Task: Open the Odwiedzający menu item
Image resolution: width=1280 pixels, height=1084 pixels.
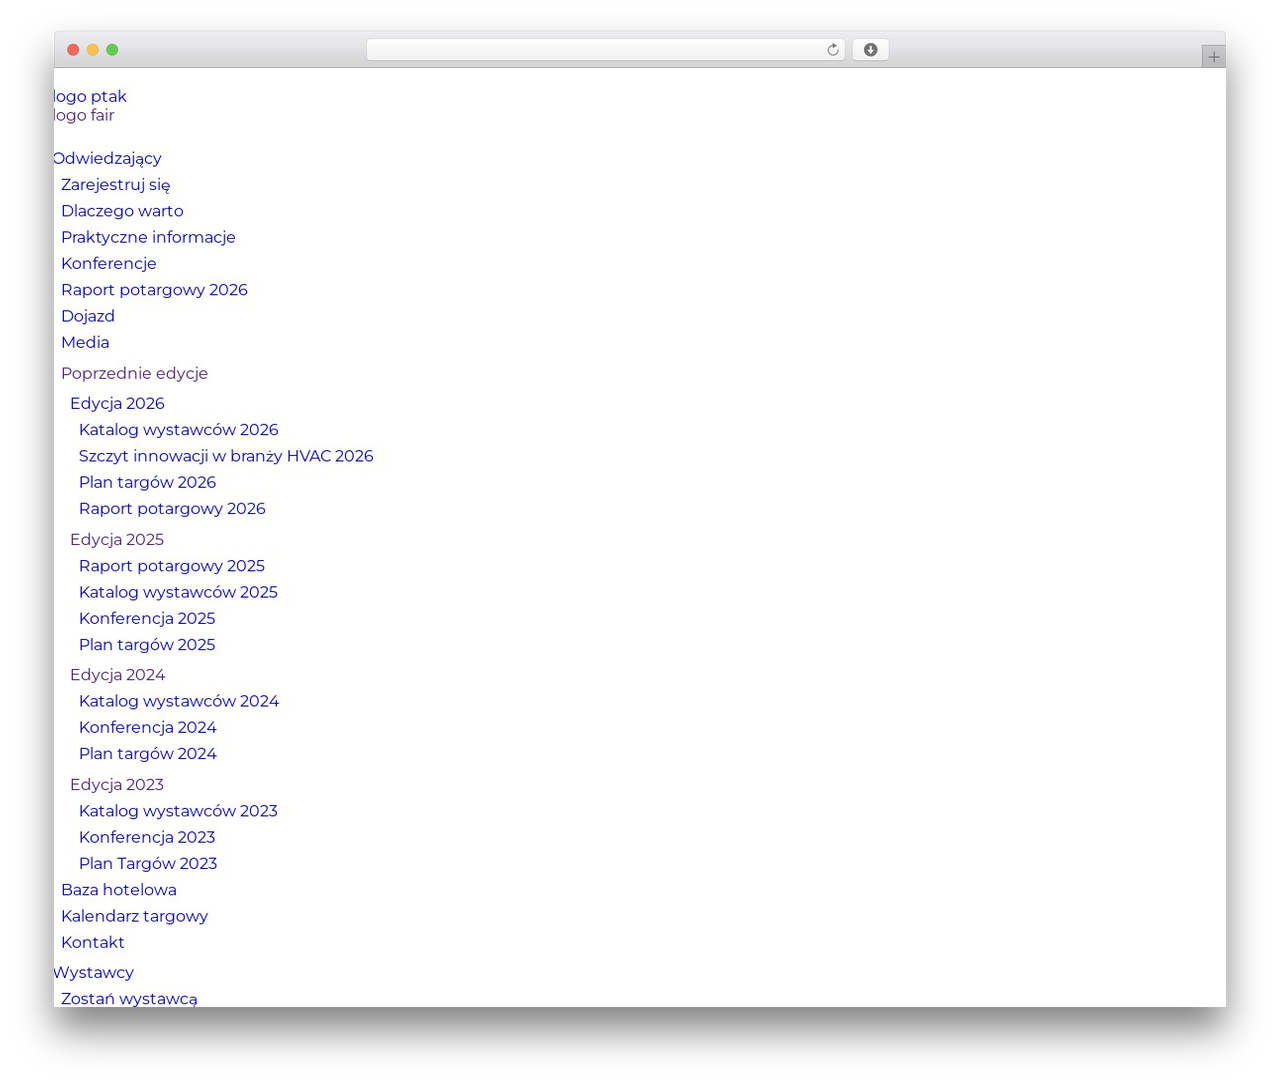Action: 107,158
